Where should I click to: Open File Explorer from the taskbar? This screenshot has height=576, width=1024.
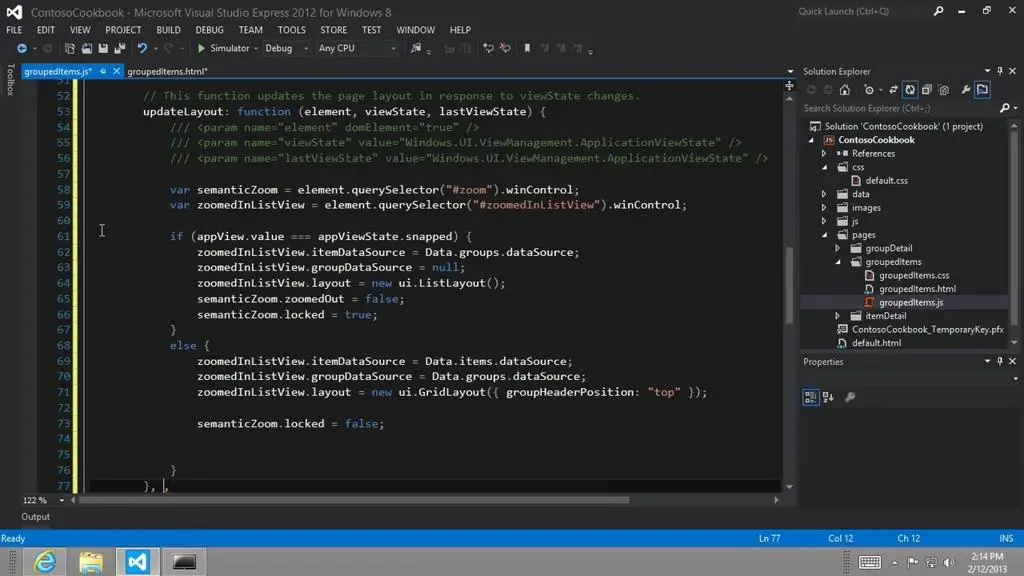[91, 562]
